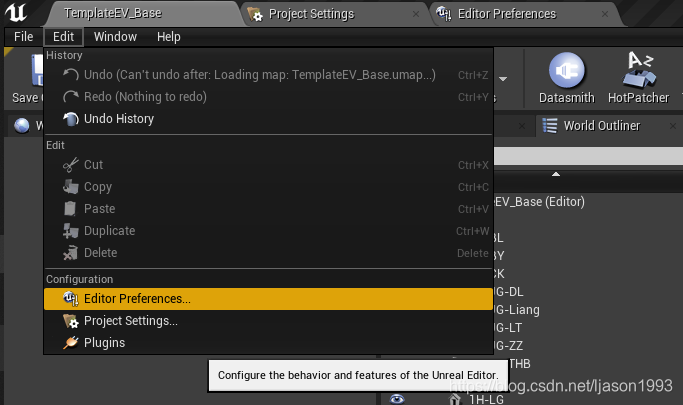
Task: Open Undo History from the Edit menu
Action: 268,119
